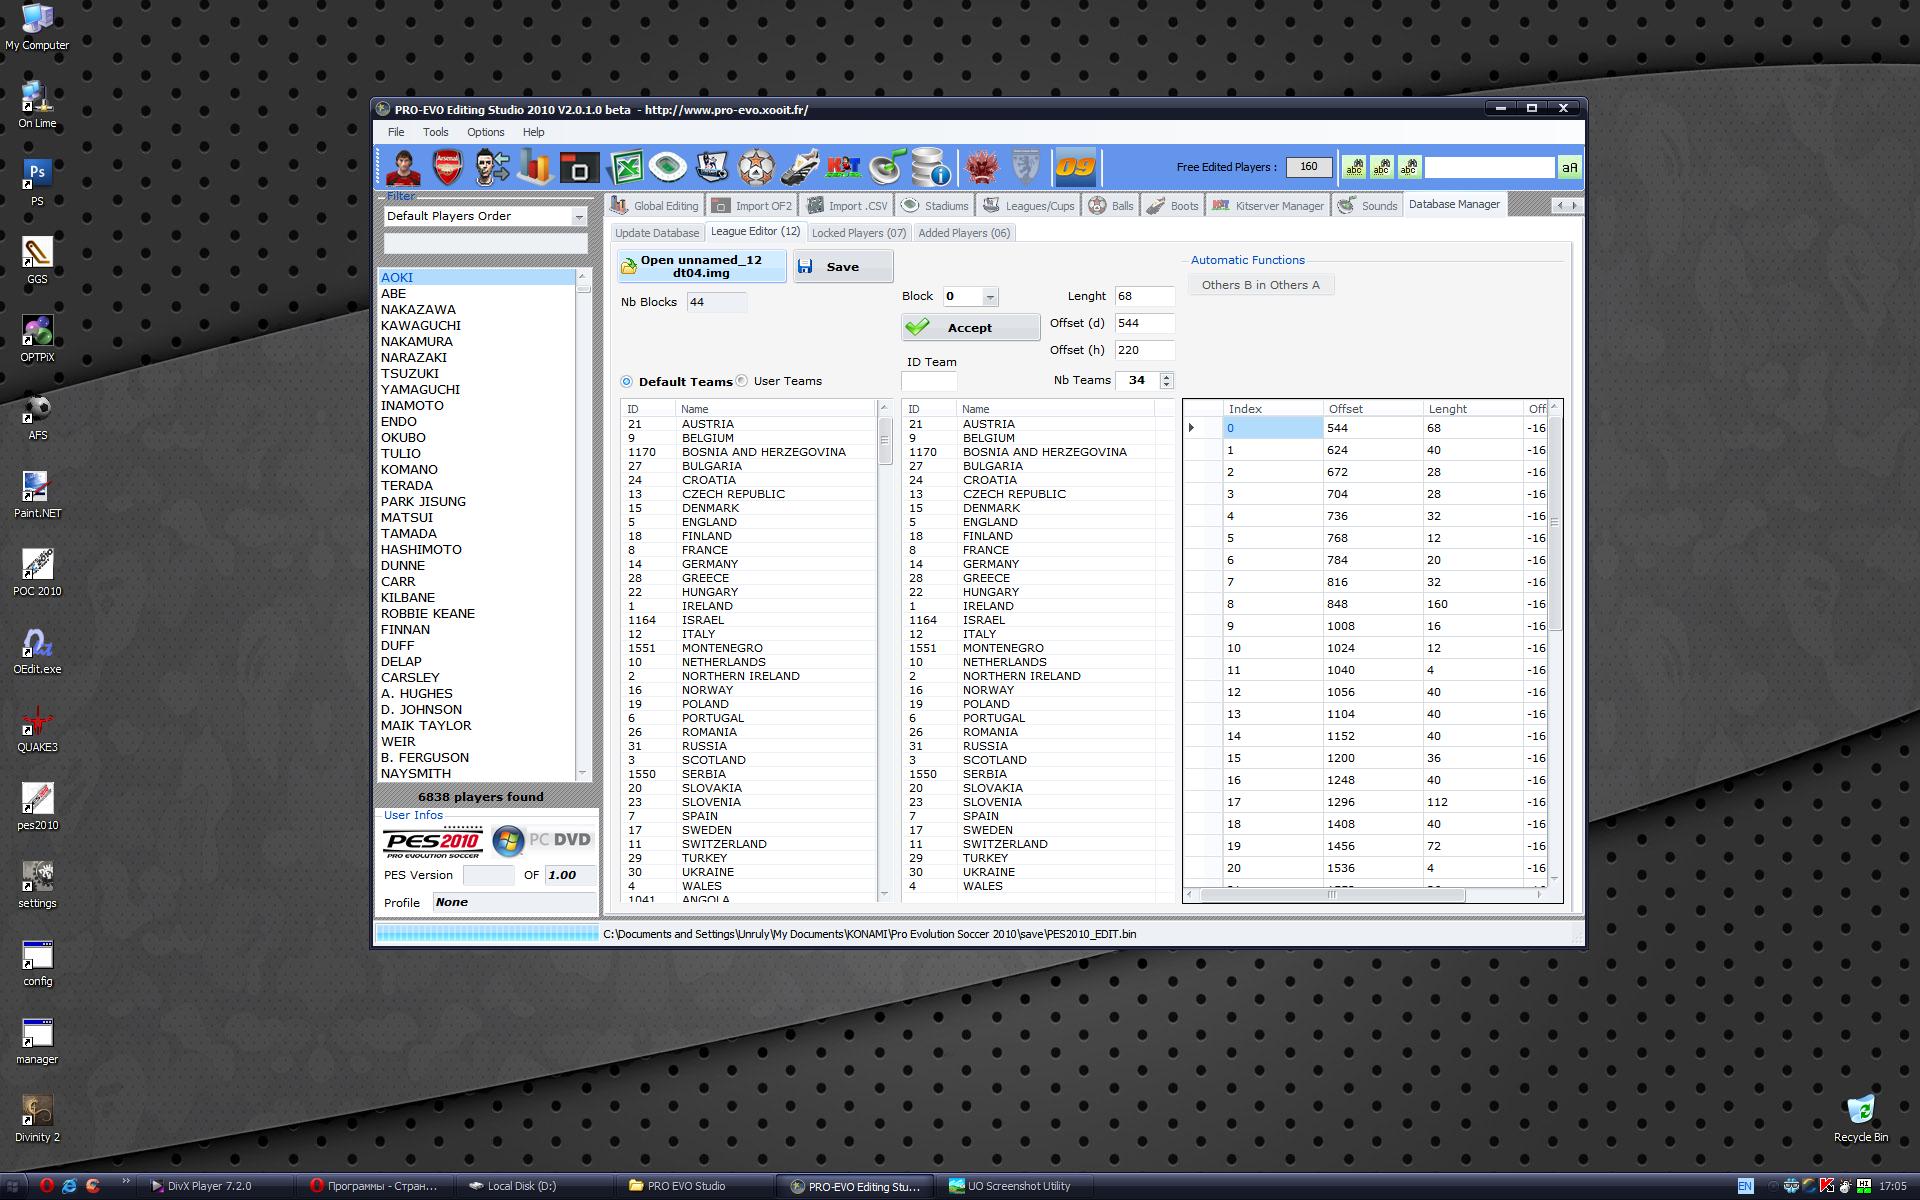
Task: Click the second abc search icon
Action: click(x=1381, y=167)
